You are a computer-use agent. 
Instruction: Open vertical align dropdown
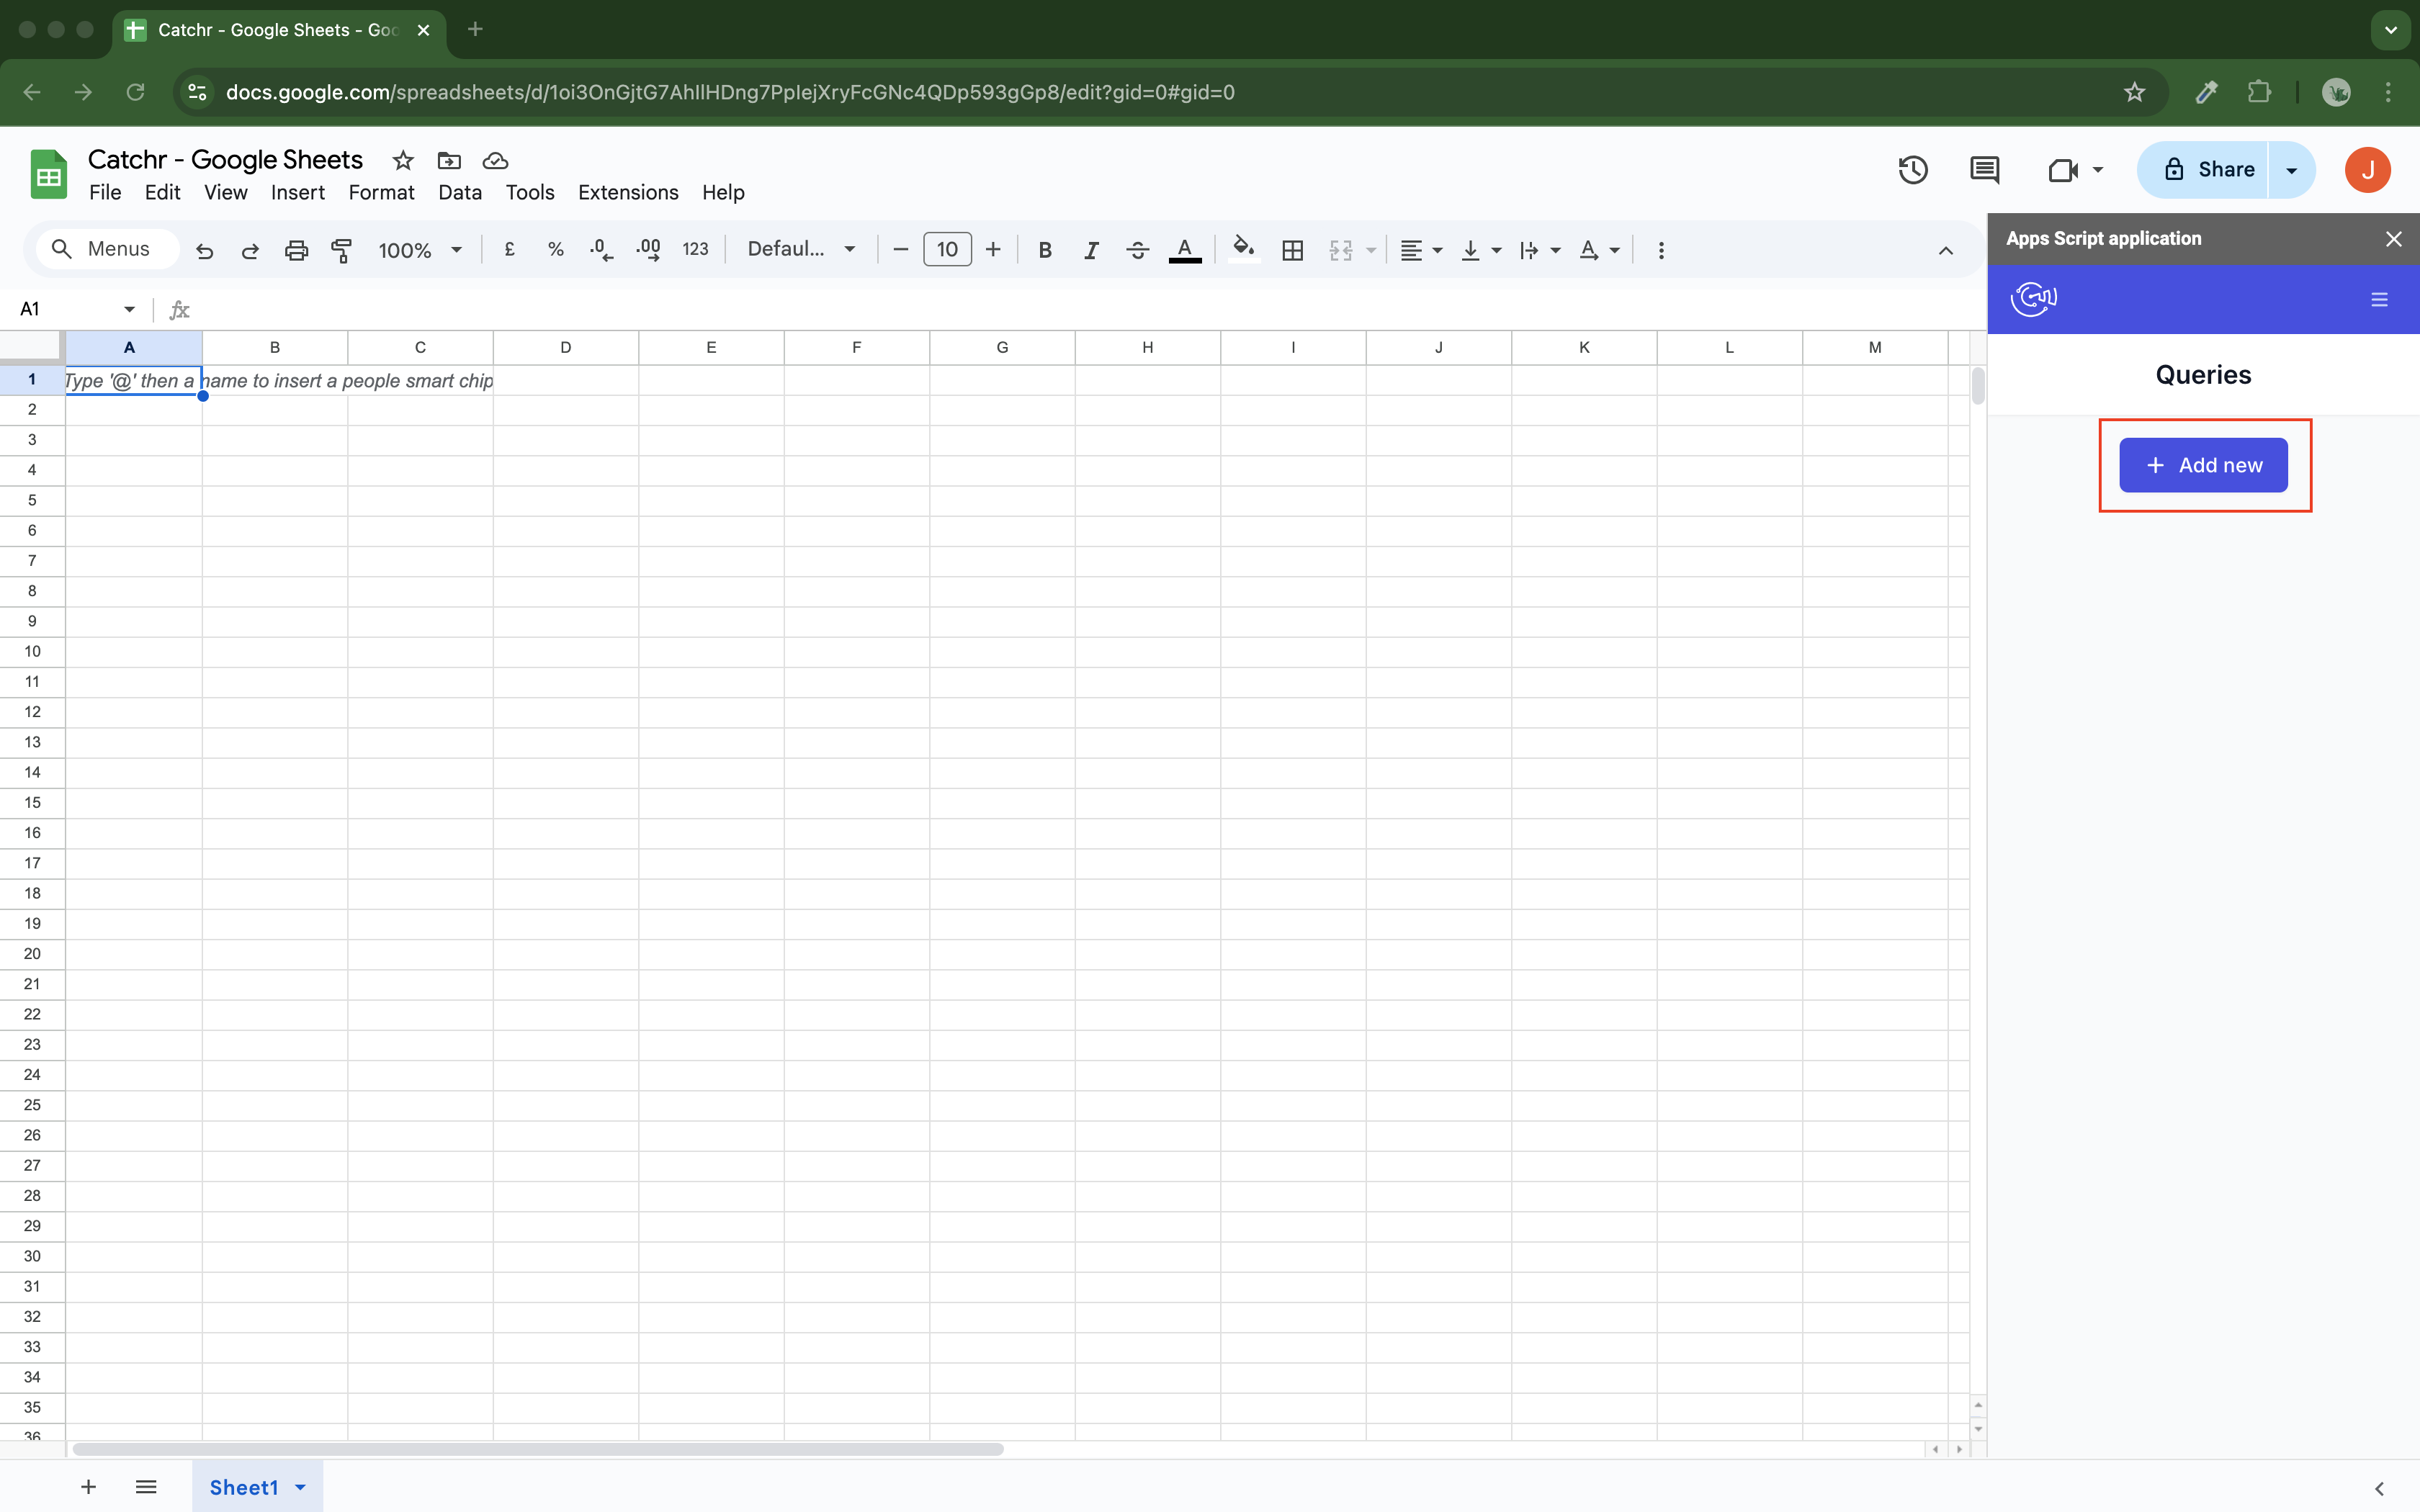point(1481,250)
